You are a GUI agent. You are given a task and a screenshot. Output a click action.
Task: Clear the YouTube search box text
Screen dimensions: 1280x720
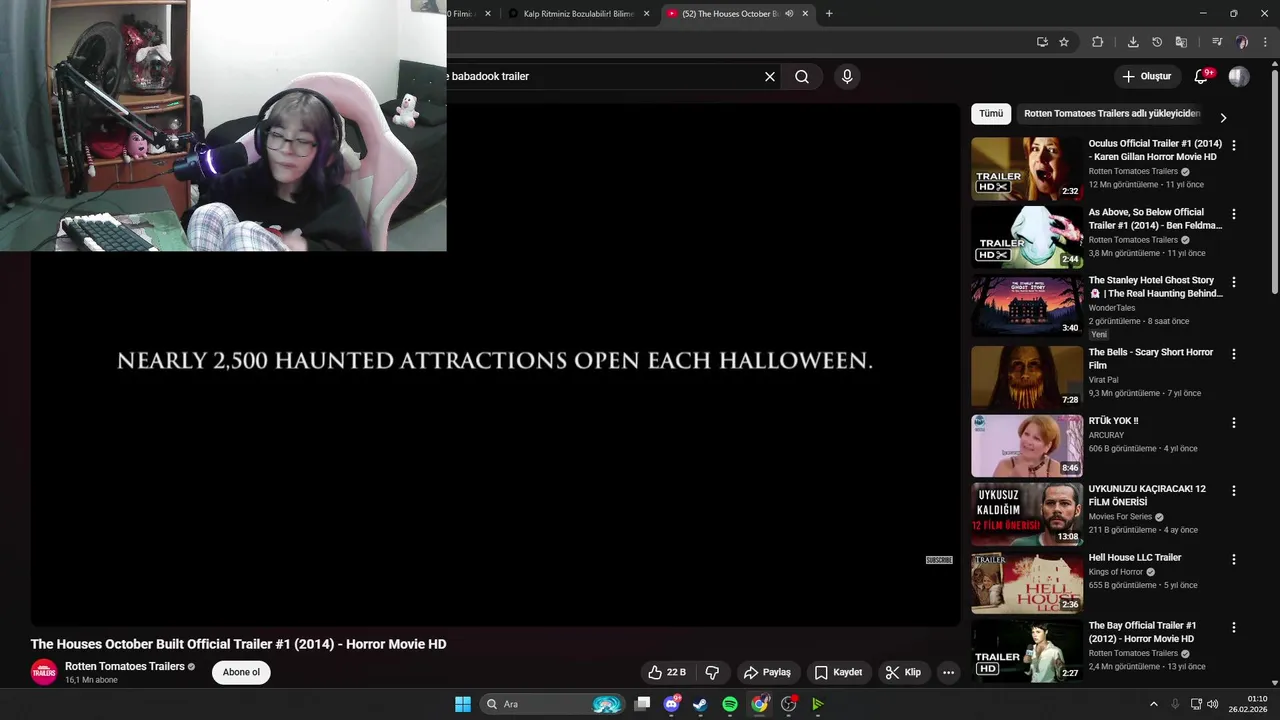(770, 76)
